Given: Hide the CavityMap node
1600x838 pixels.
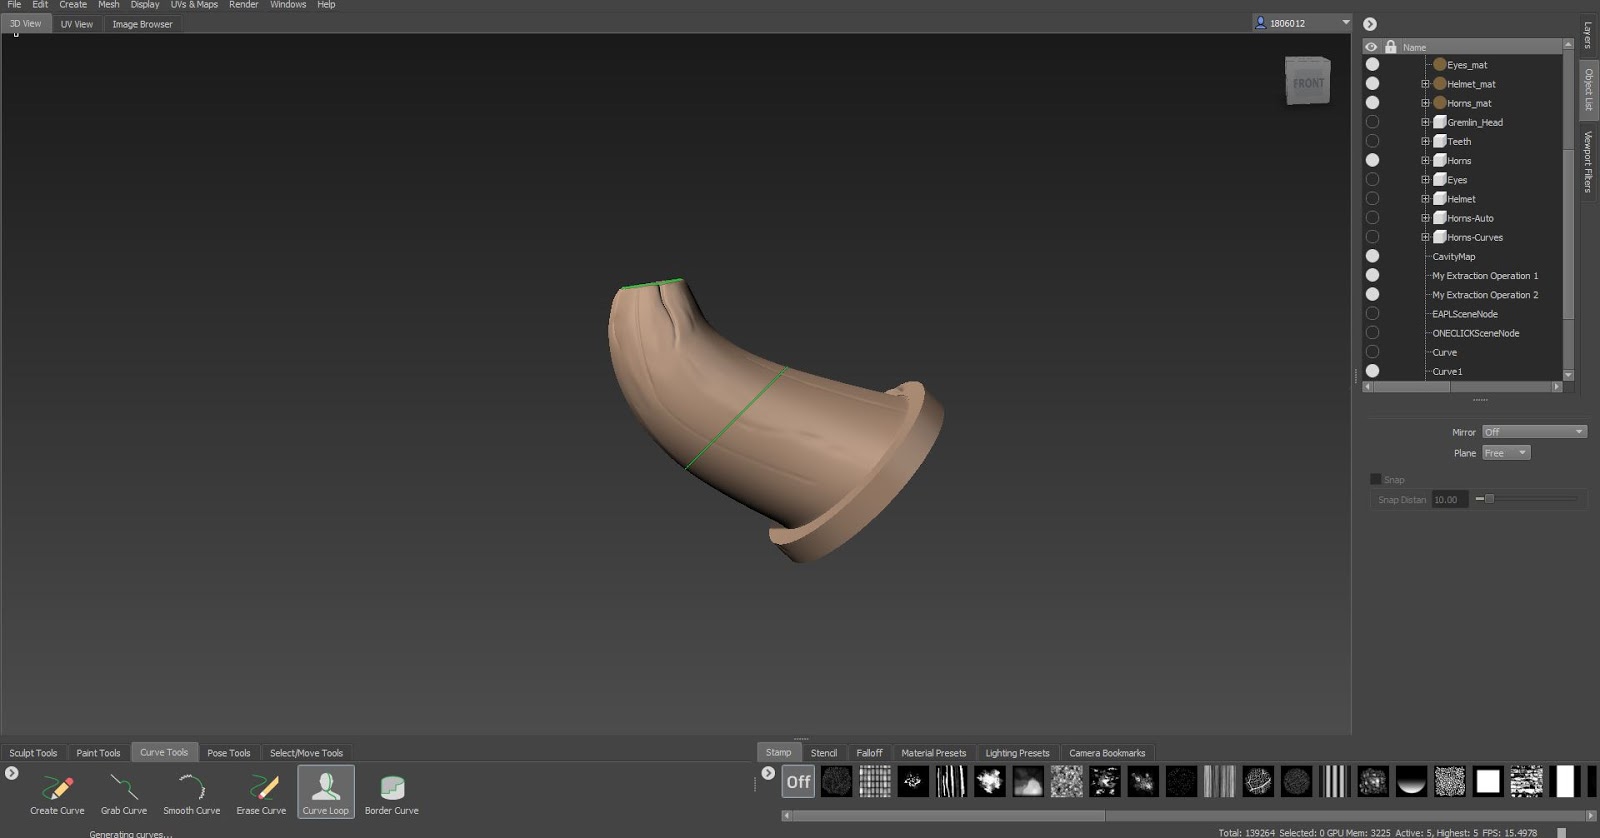Looking at the screenshot, I should click(x=1372, y=256).
